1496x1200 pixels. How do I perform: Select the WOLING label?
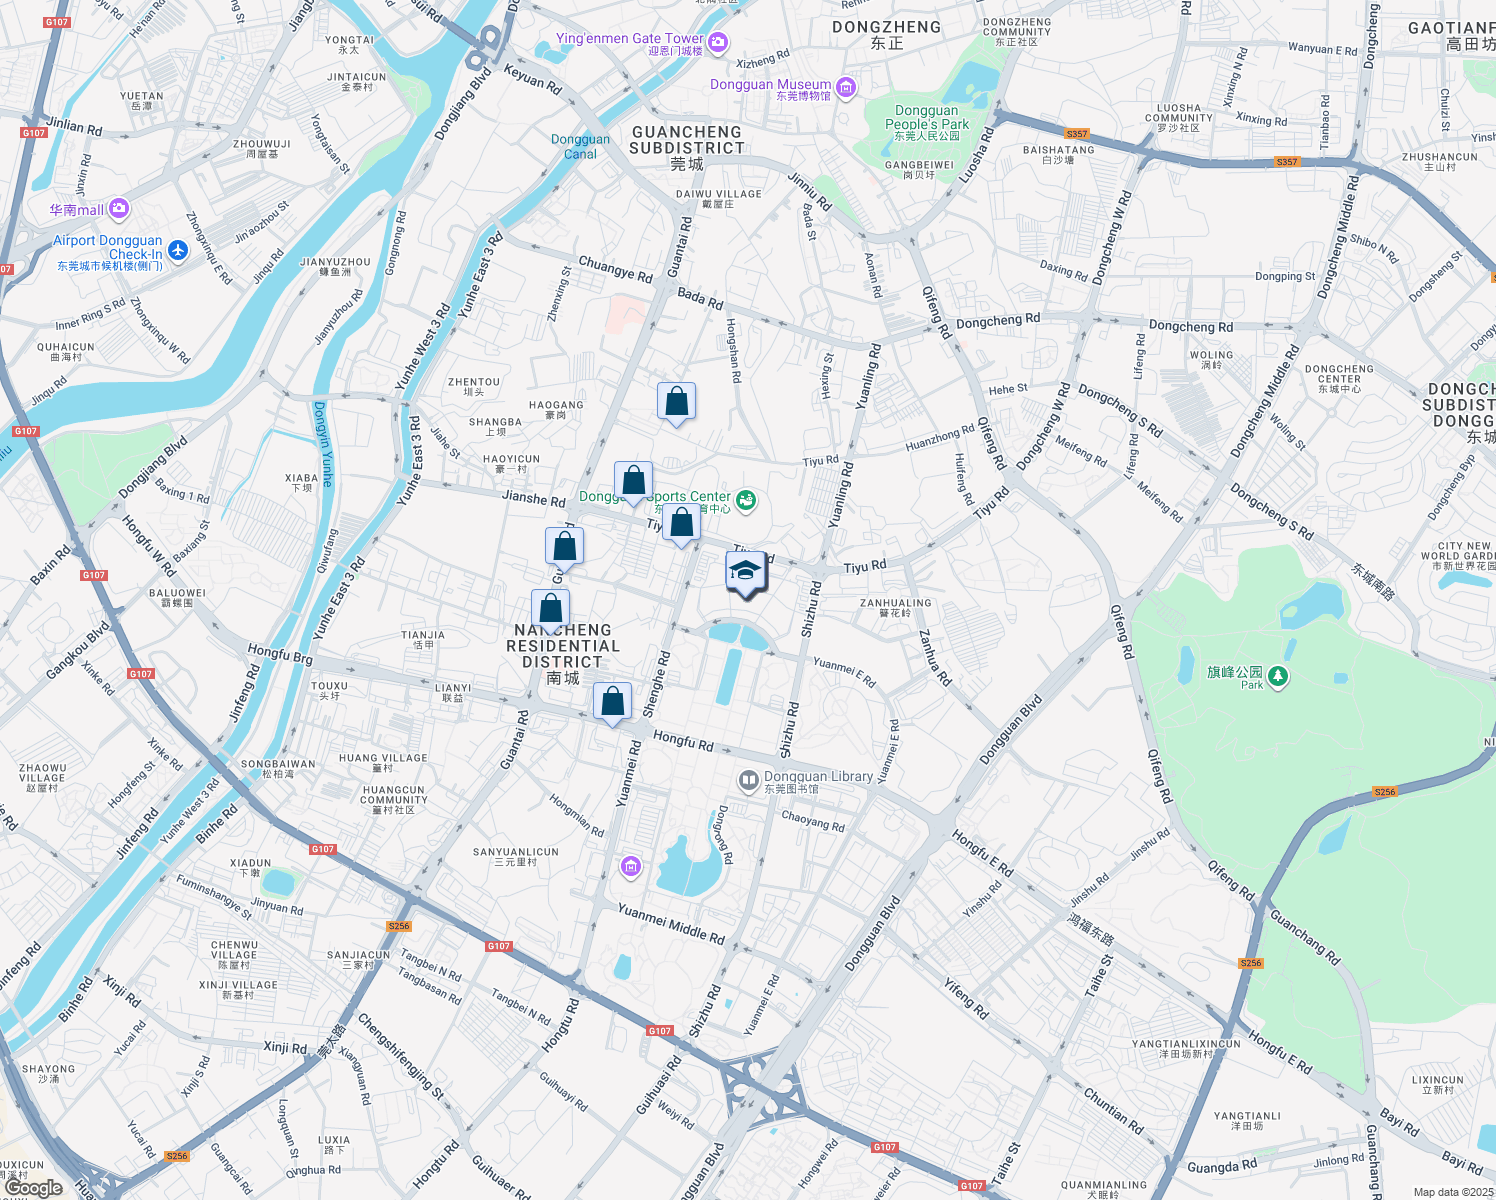[x=1212, y=360]
